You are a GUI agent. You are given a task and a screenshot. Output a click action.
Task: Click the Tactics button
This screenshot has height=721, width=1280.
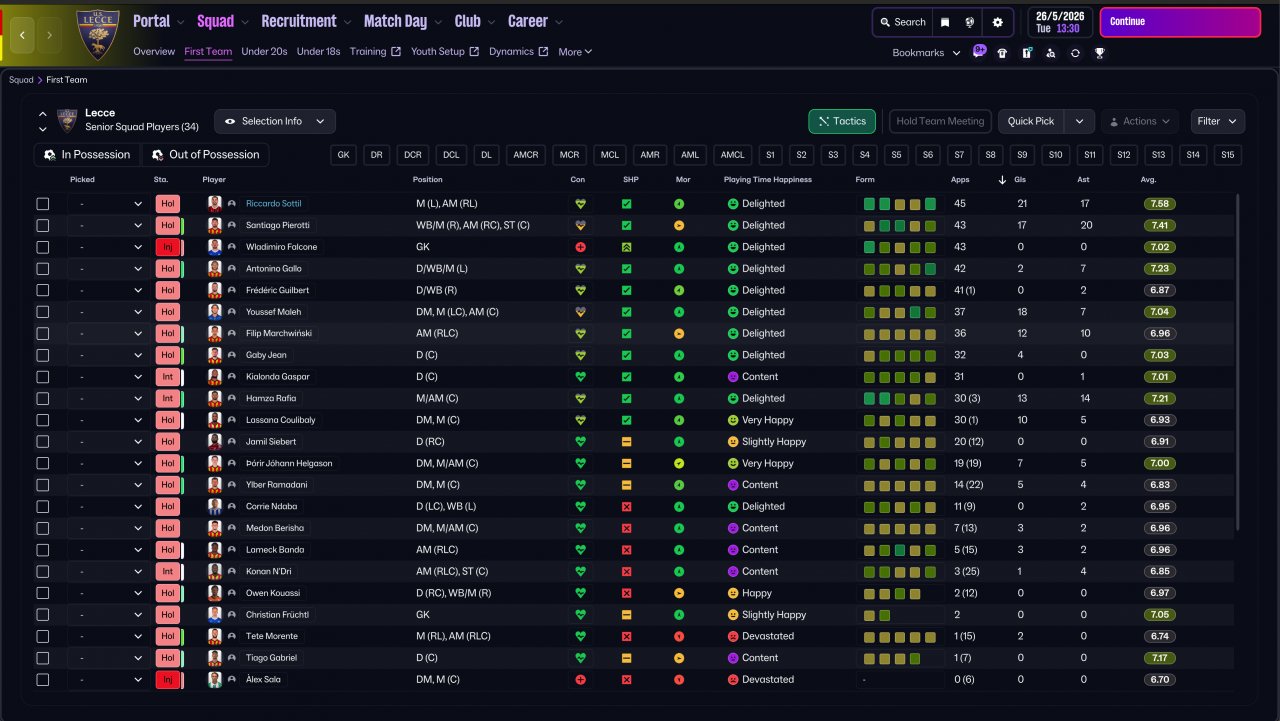pos(841,121)
